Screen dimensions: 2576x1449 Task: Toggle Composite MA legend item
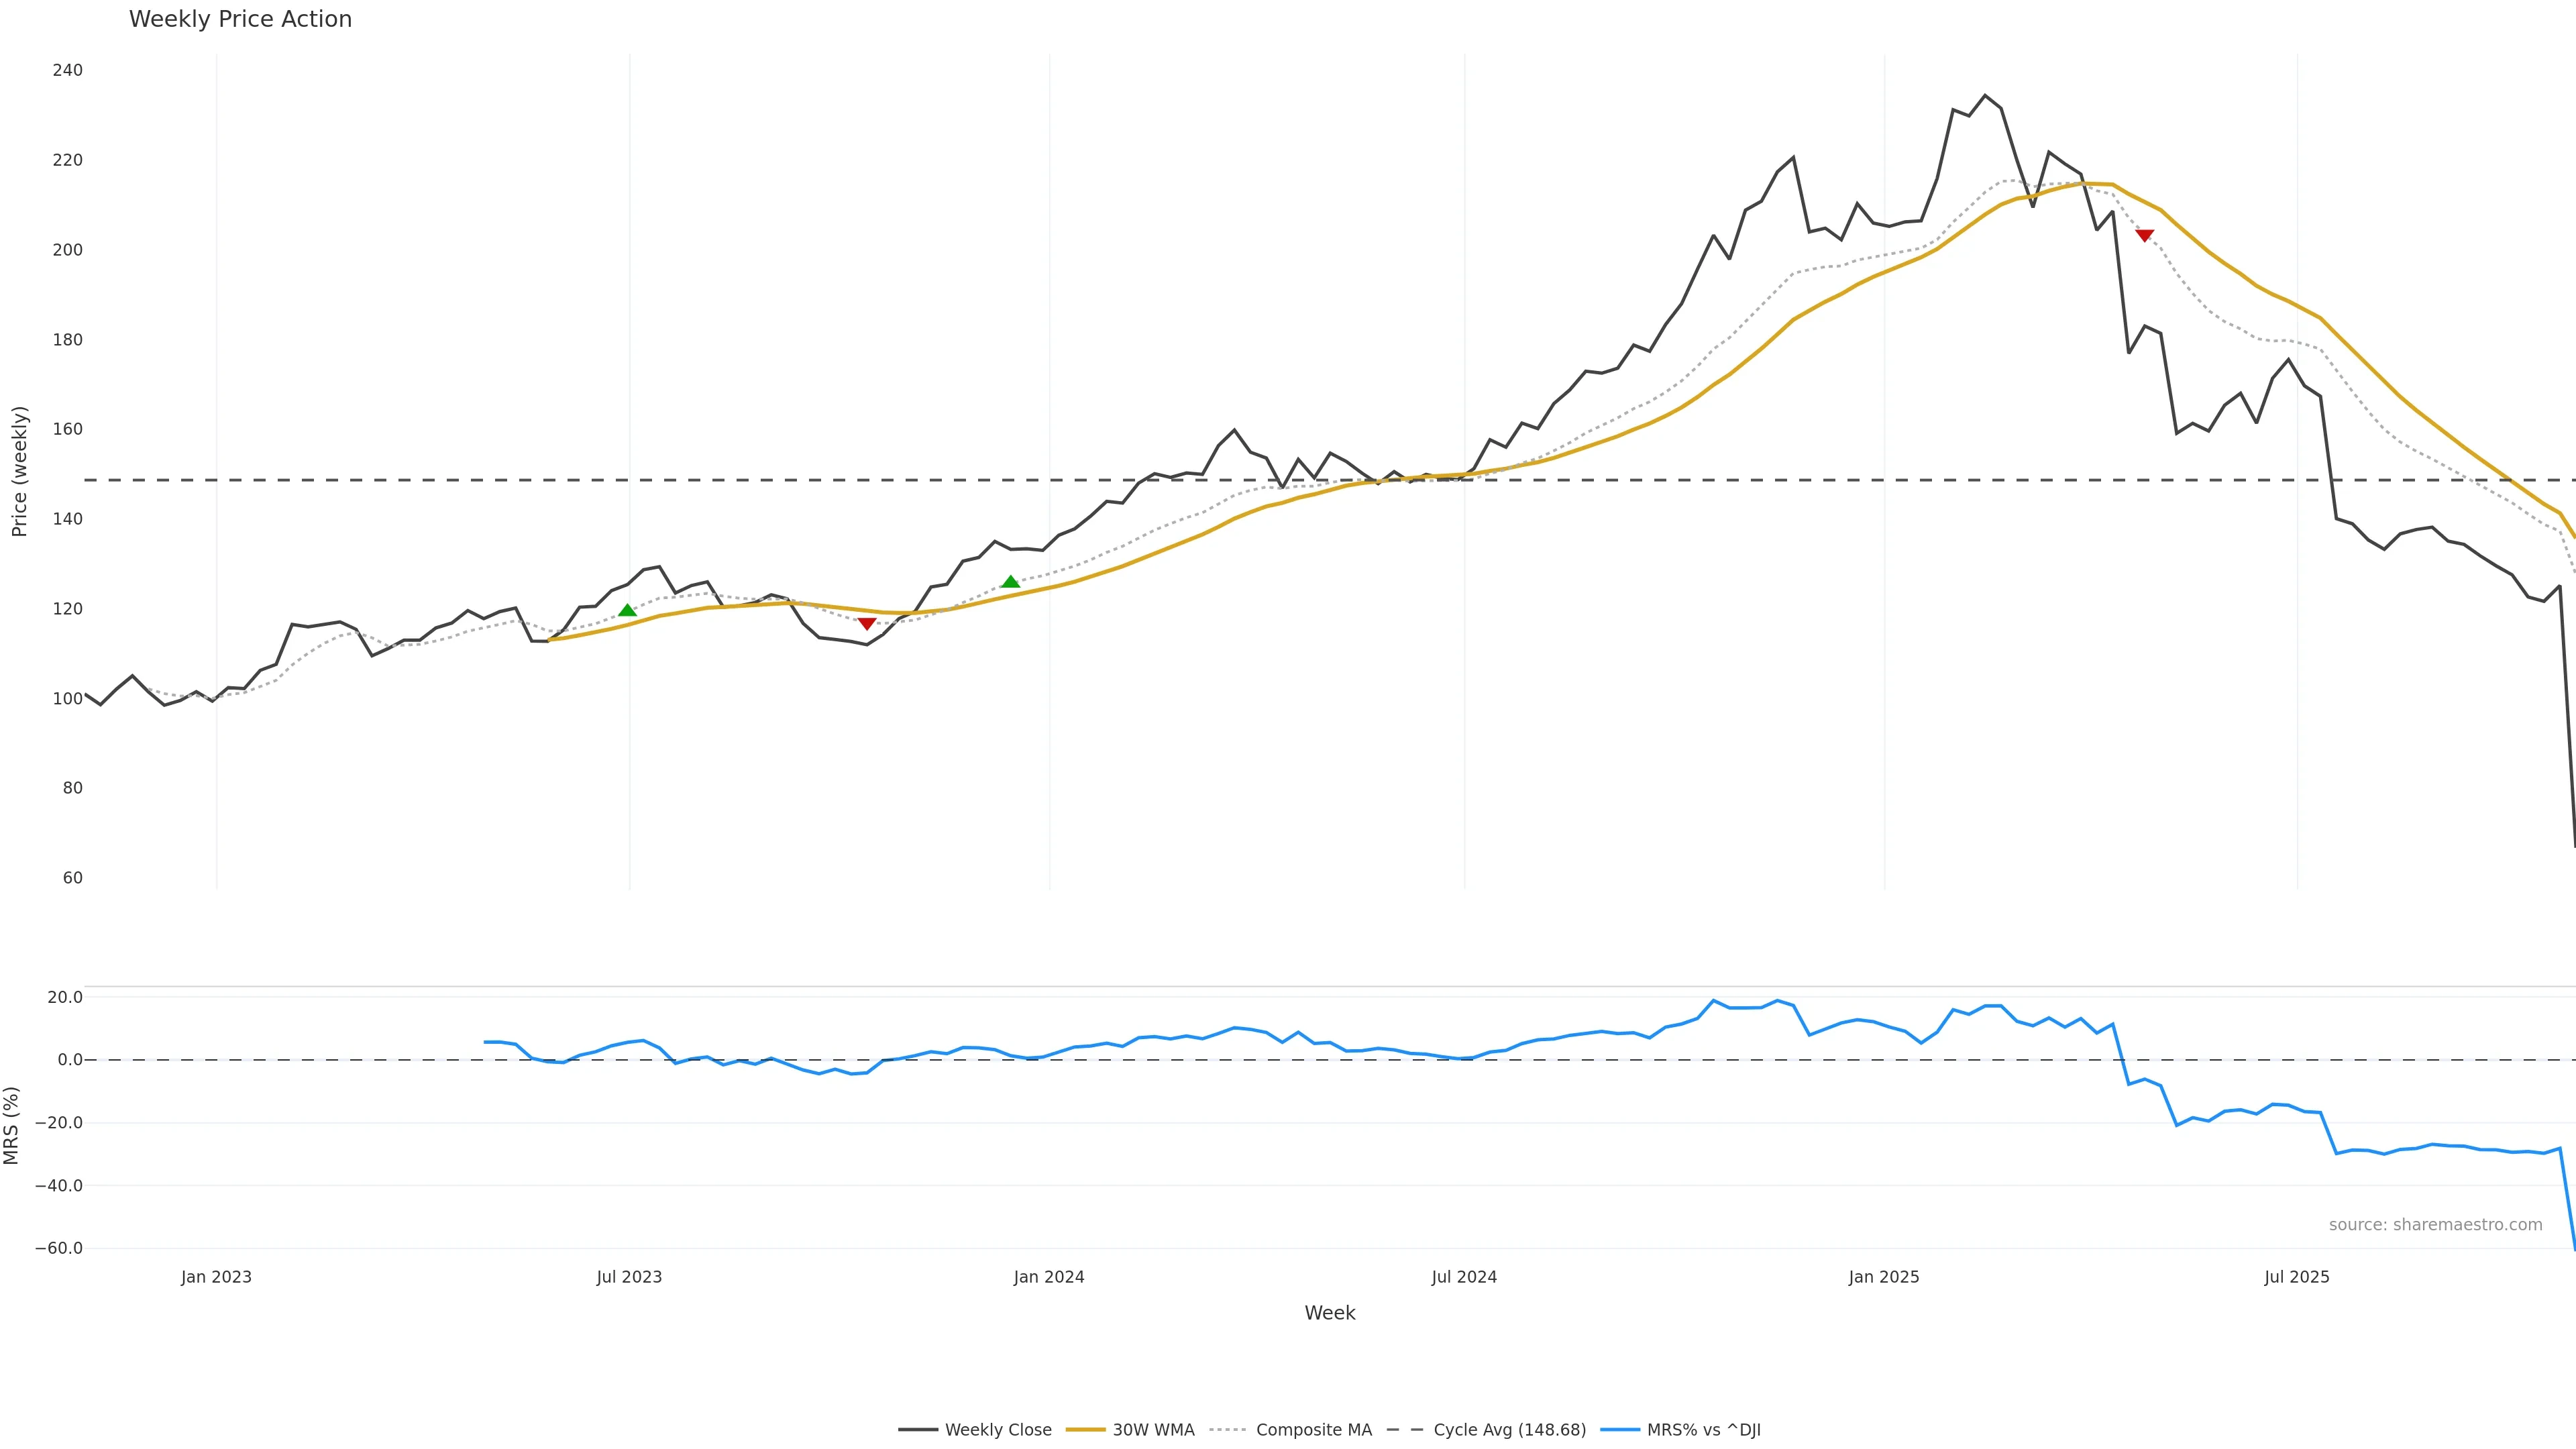click(1313, 1430)
